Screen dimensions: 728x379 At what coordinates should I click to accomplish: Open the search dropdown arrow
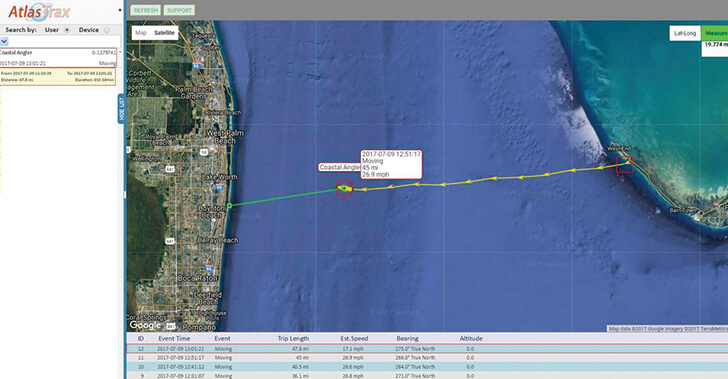pyautogui.click(x=4, y=41)
